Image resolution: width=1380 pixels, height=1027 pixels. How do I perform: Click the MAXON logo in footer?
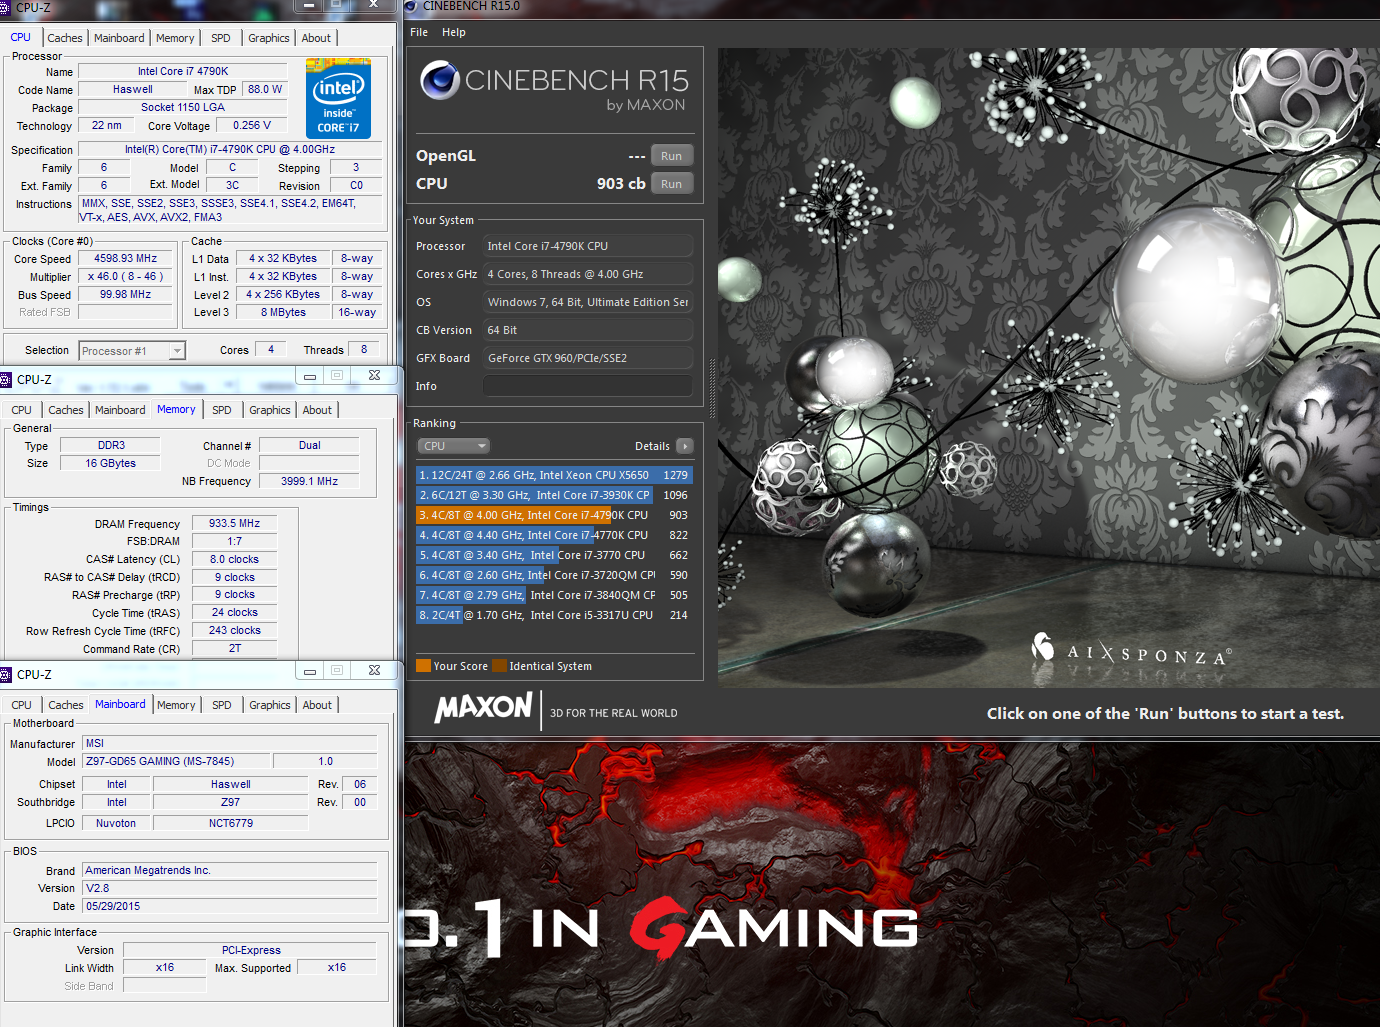483,708
